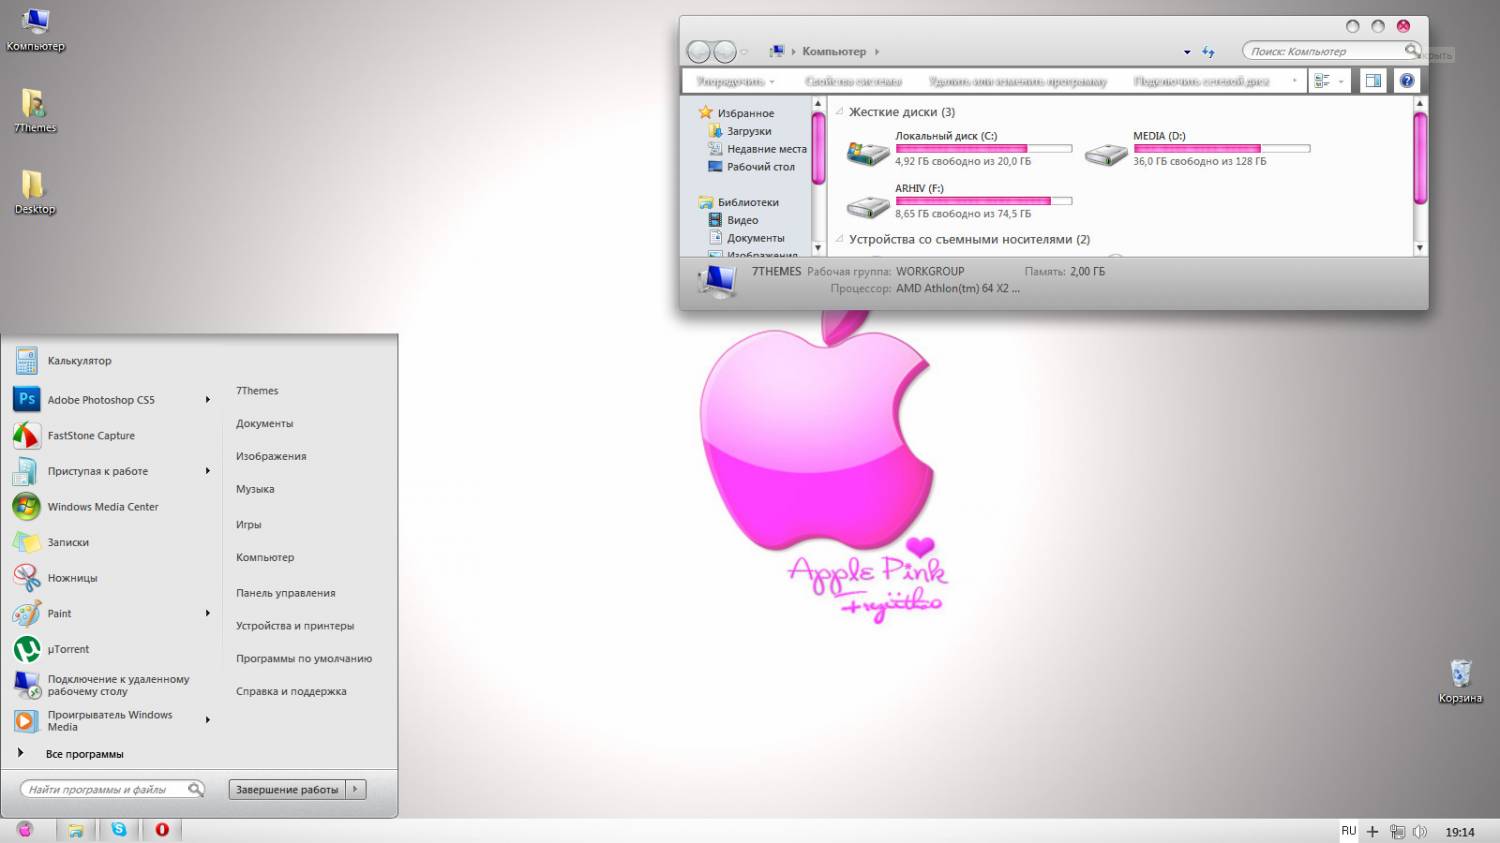The image size is (1500, 843).
Task: Click Подключить сетевой диск
Action: 1201,81
